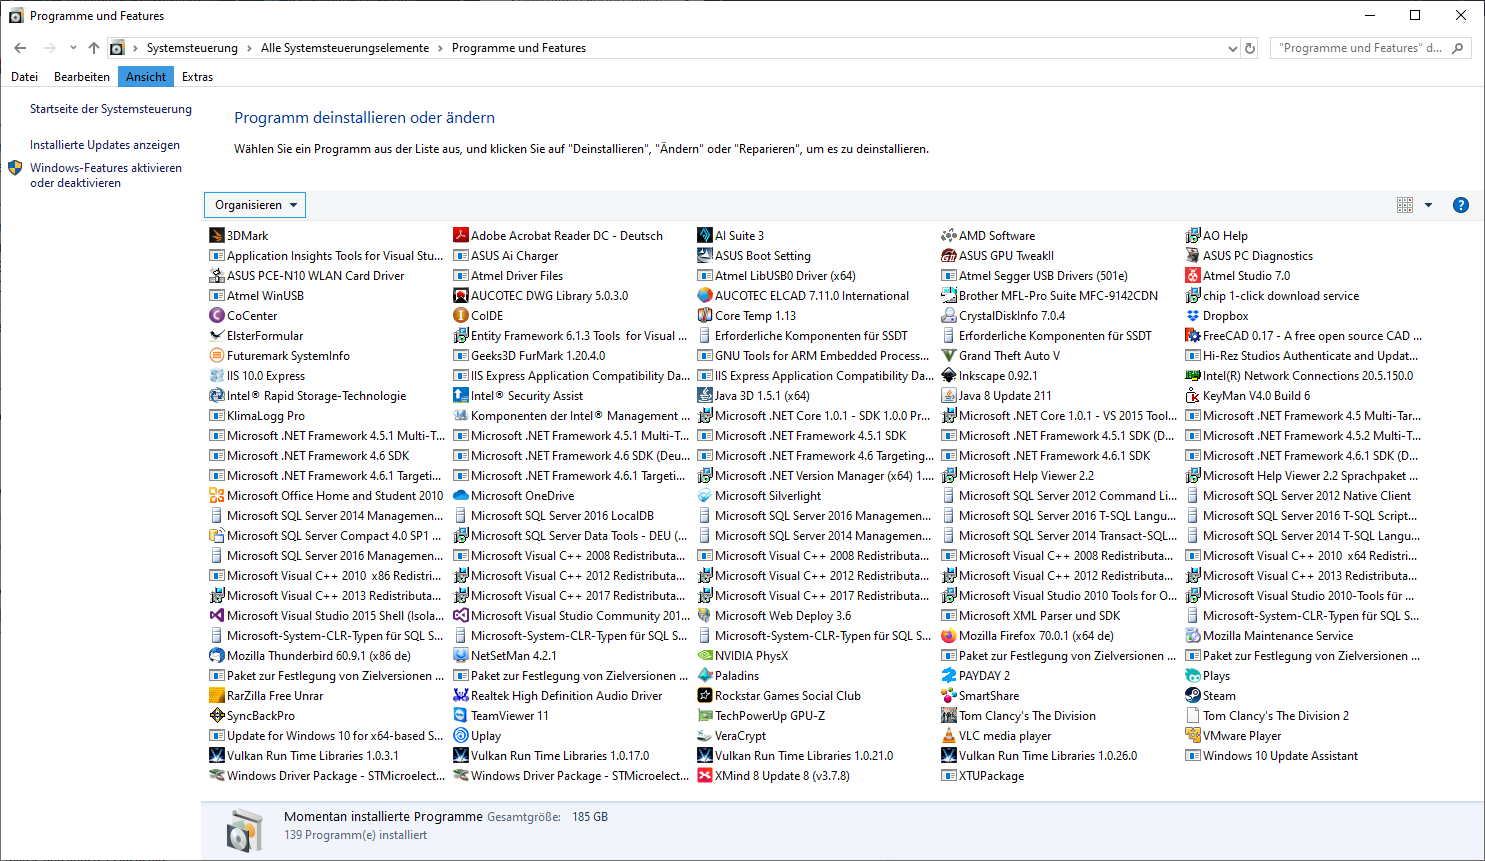Click the VLC media player icon
The width and height of the screenshot is (1485, 861).
(x=948, y=736)
